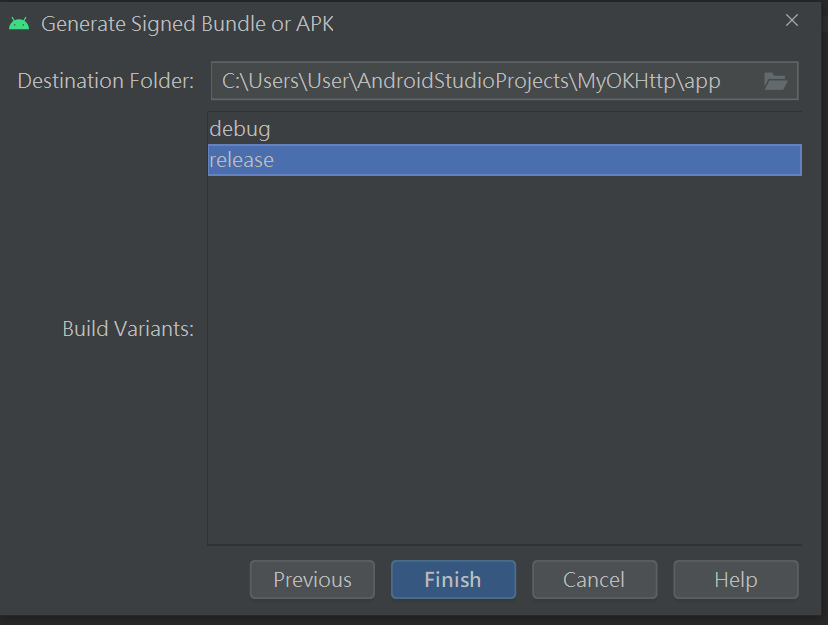828x625 pixels.
Task: Click the dialog title text
Action: [x=187, y=24]
